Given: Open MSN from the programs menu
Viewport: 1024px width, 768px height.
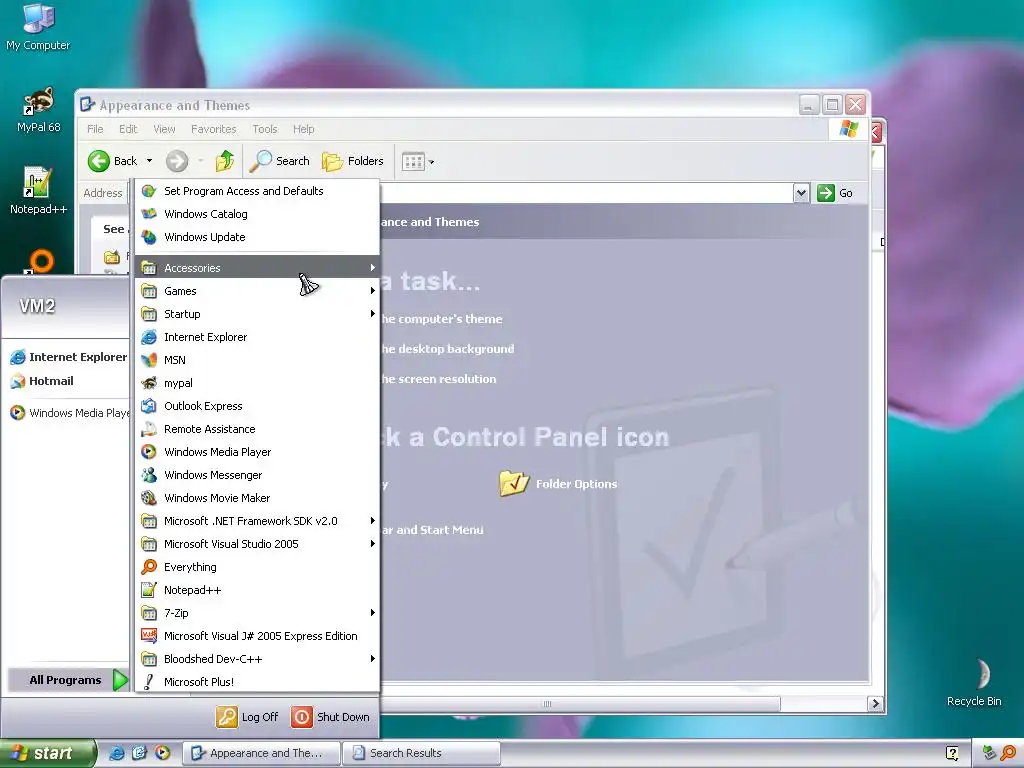Looking at the screenshot, I should click(x=257, y=360).
